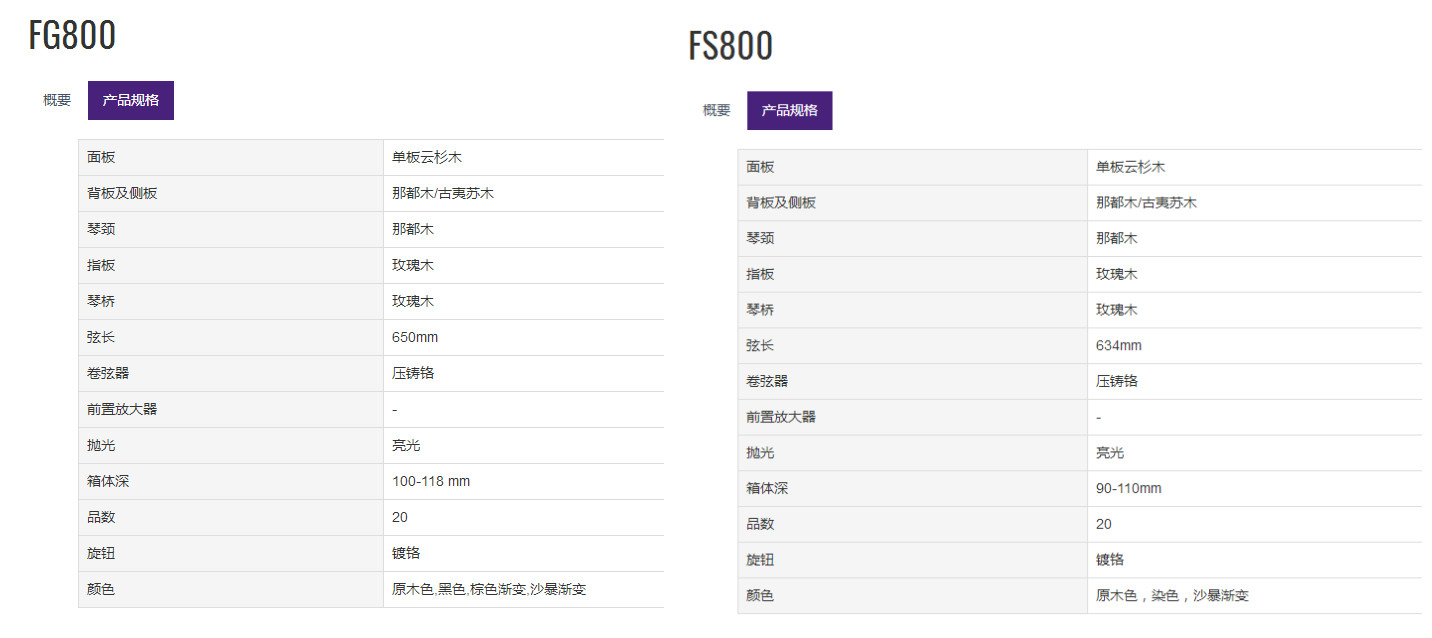The image size is (1432, 638).
Task: Click the 抛光 label in FS800 table
Action: click(x=760, y=453)
